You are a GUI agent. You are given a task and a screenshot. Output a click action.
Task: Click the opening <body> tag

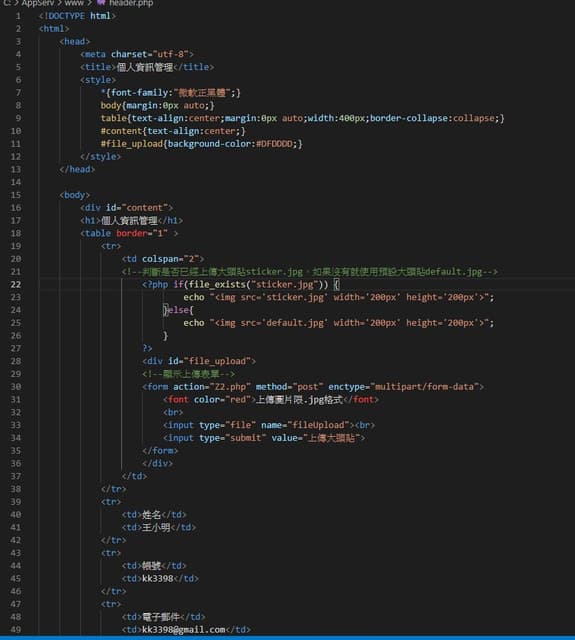75,195
